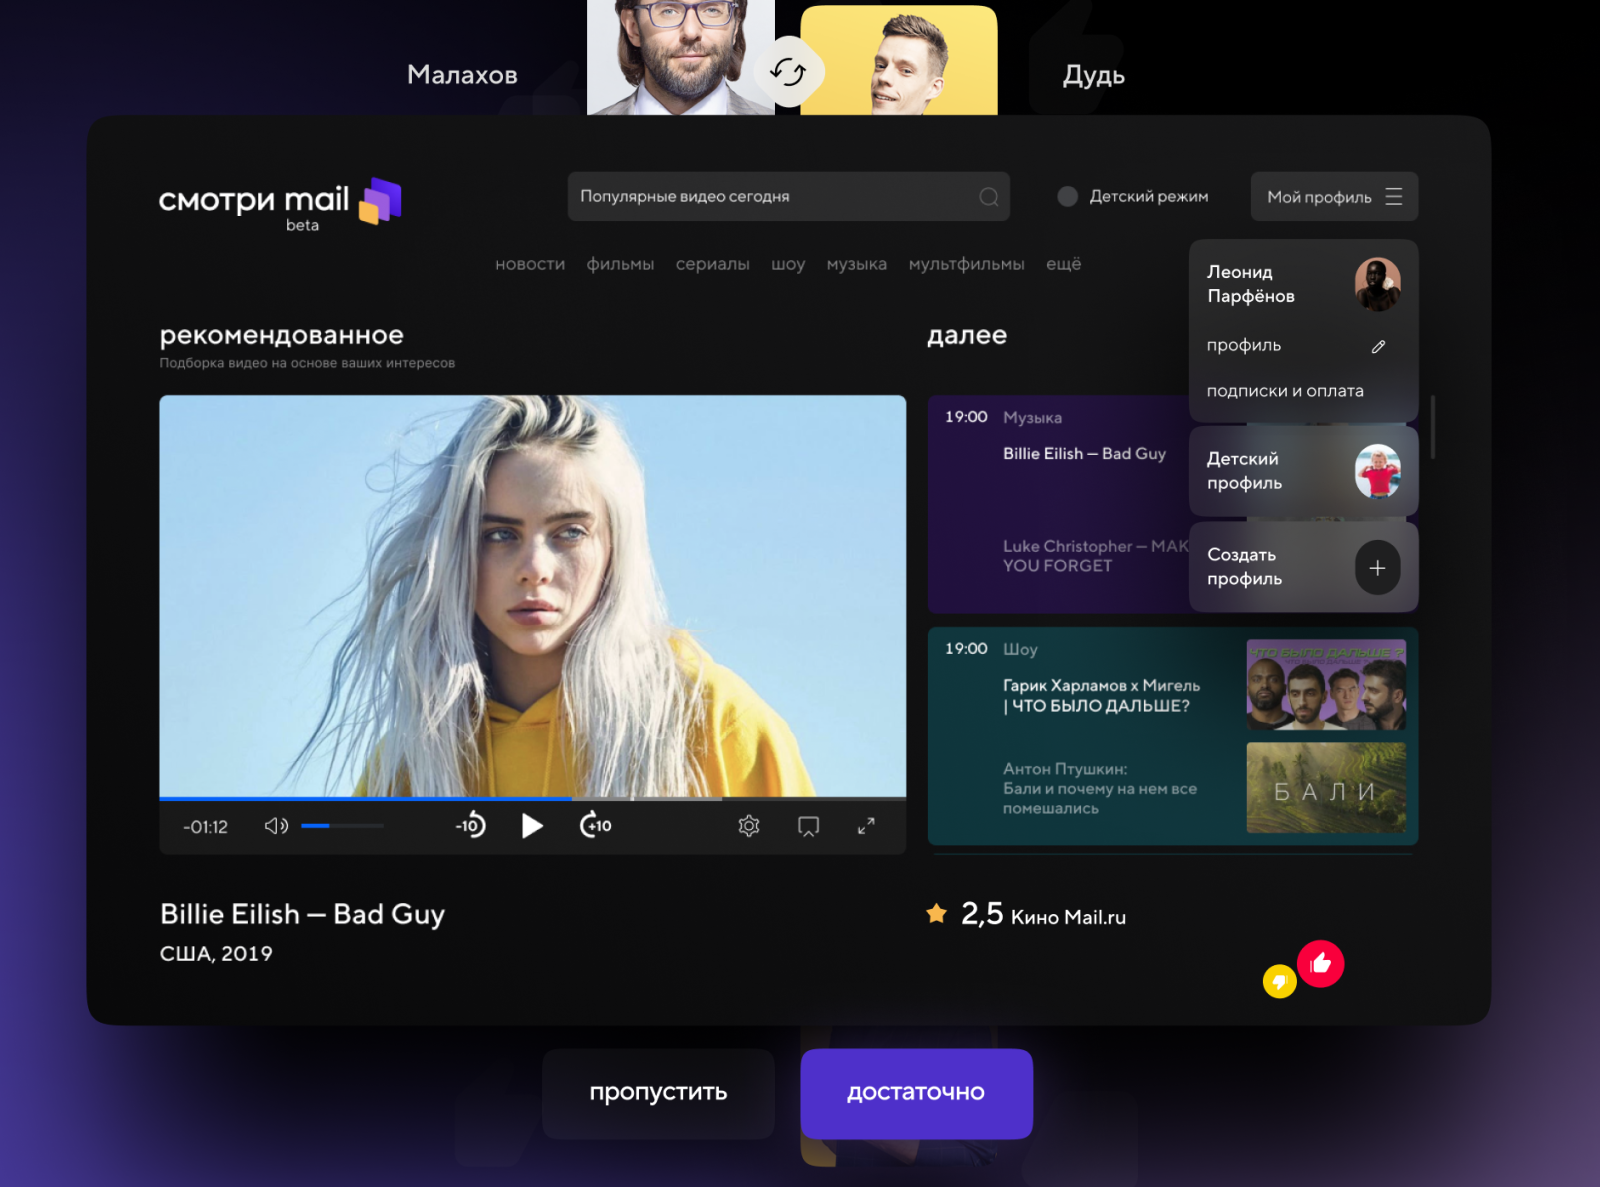Enter fullscreen mode with the expand icon

[x=866, y=826]
